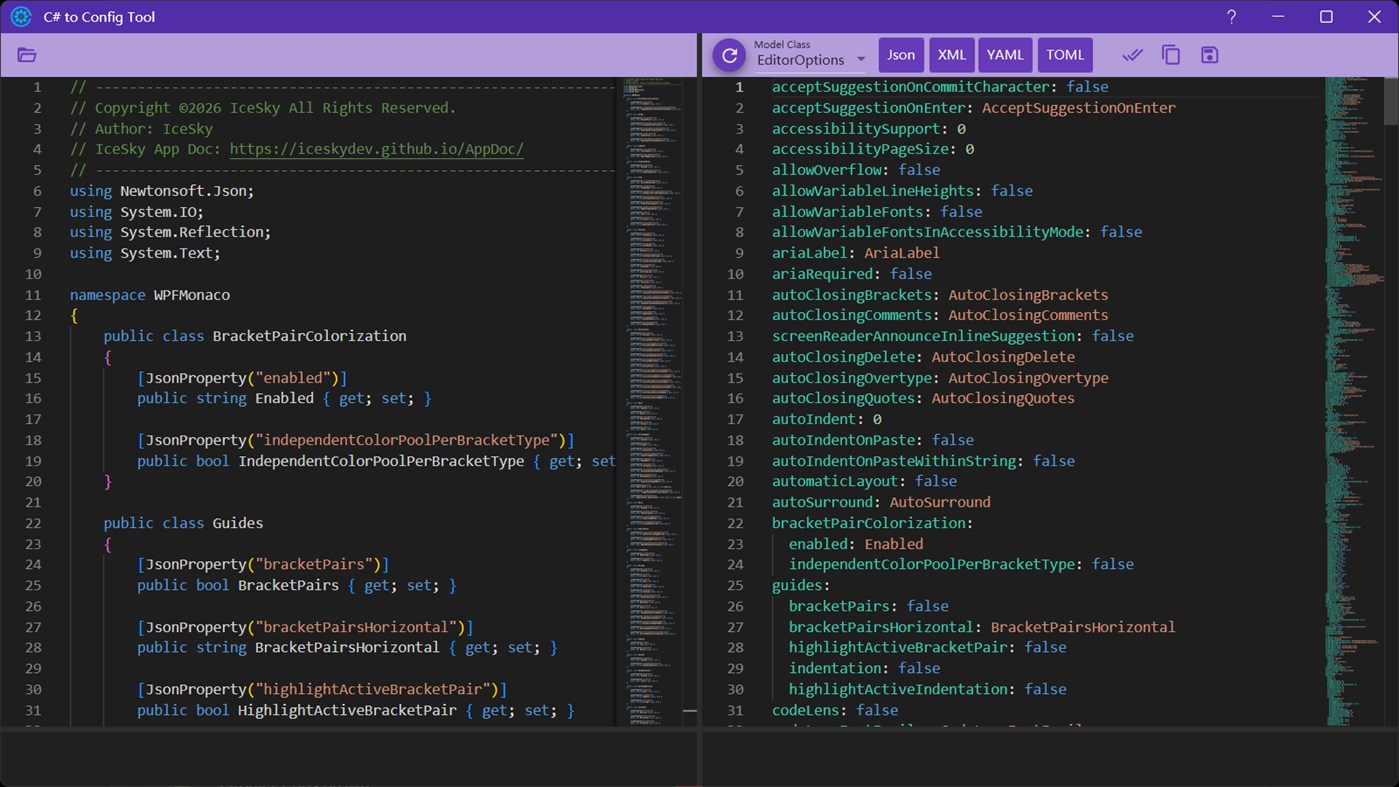
Task: Click 'public bool HighlightActiveBracketPair' line
Action: [356, 710]
